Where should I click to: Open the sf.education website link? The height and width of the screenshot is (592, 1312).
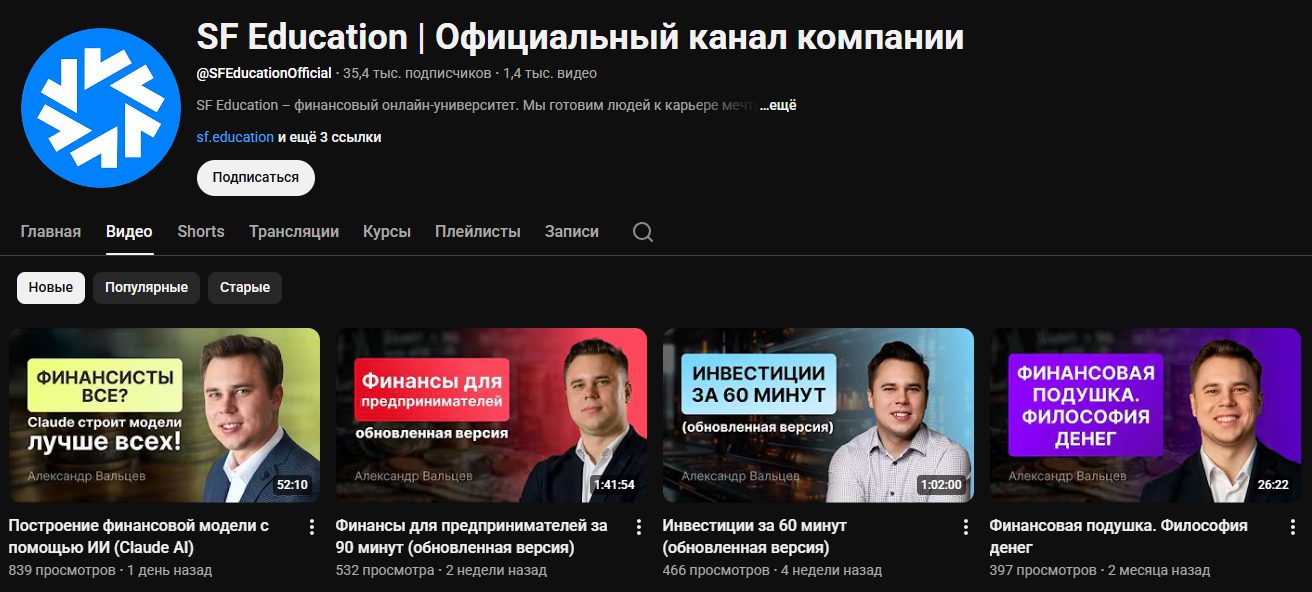235,137
